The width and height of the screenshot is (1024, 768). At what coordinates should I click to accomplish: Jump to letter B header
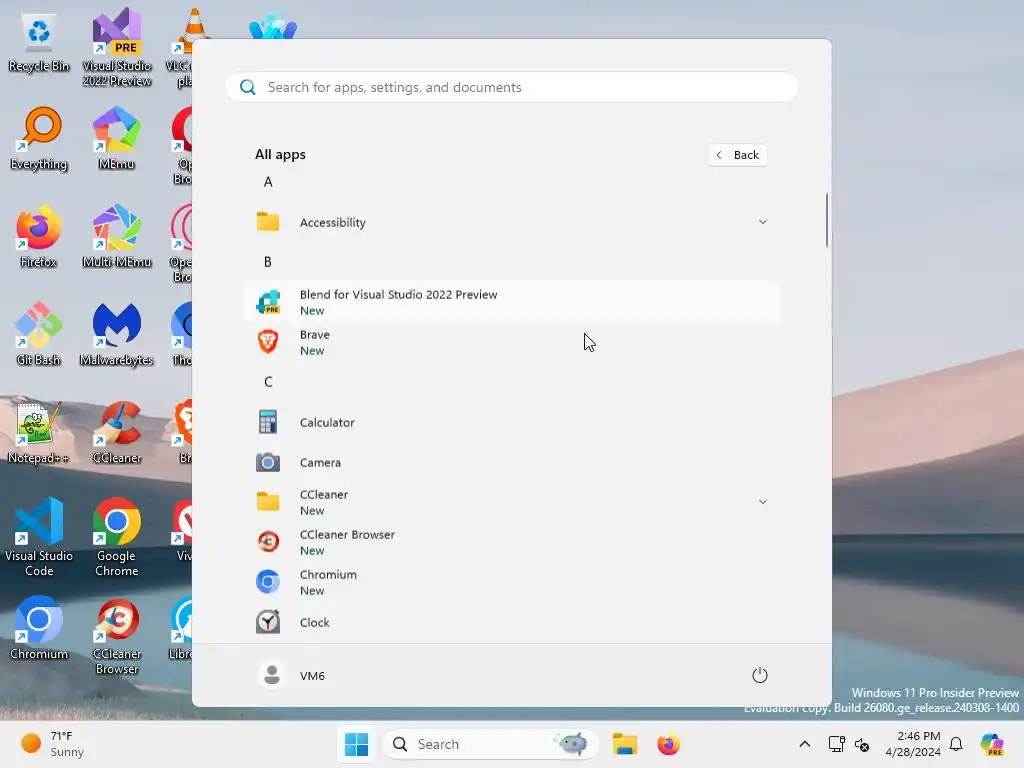pyautogui.click(x=268, y=262)
